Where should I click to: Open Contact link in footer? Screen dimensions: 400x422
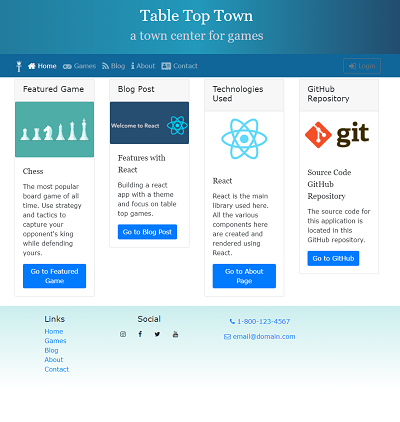pos(57,369)
